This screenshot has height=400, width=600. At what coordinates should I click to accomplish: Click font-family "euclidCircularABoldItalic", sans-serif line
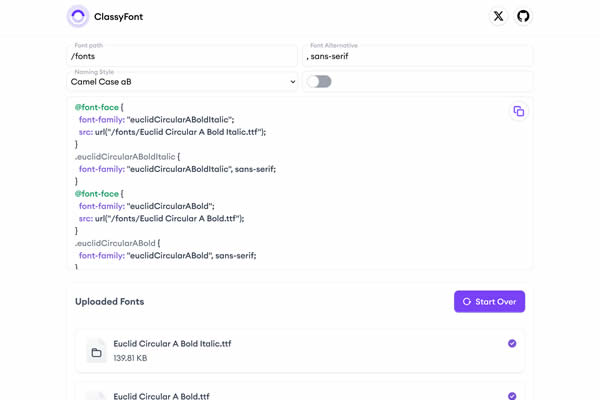(177, 169)
